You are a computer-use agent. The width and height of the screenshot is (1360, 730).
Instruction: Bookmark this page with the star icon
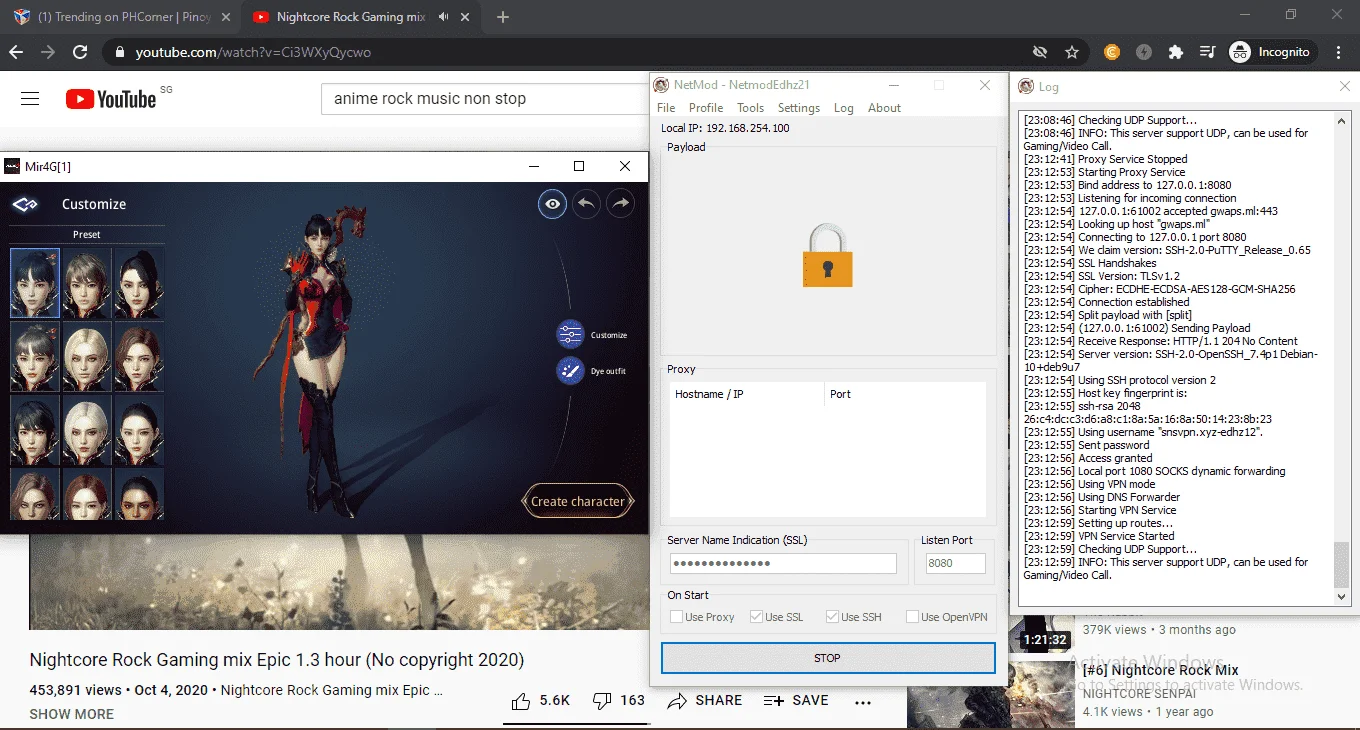click(1072, 52)
